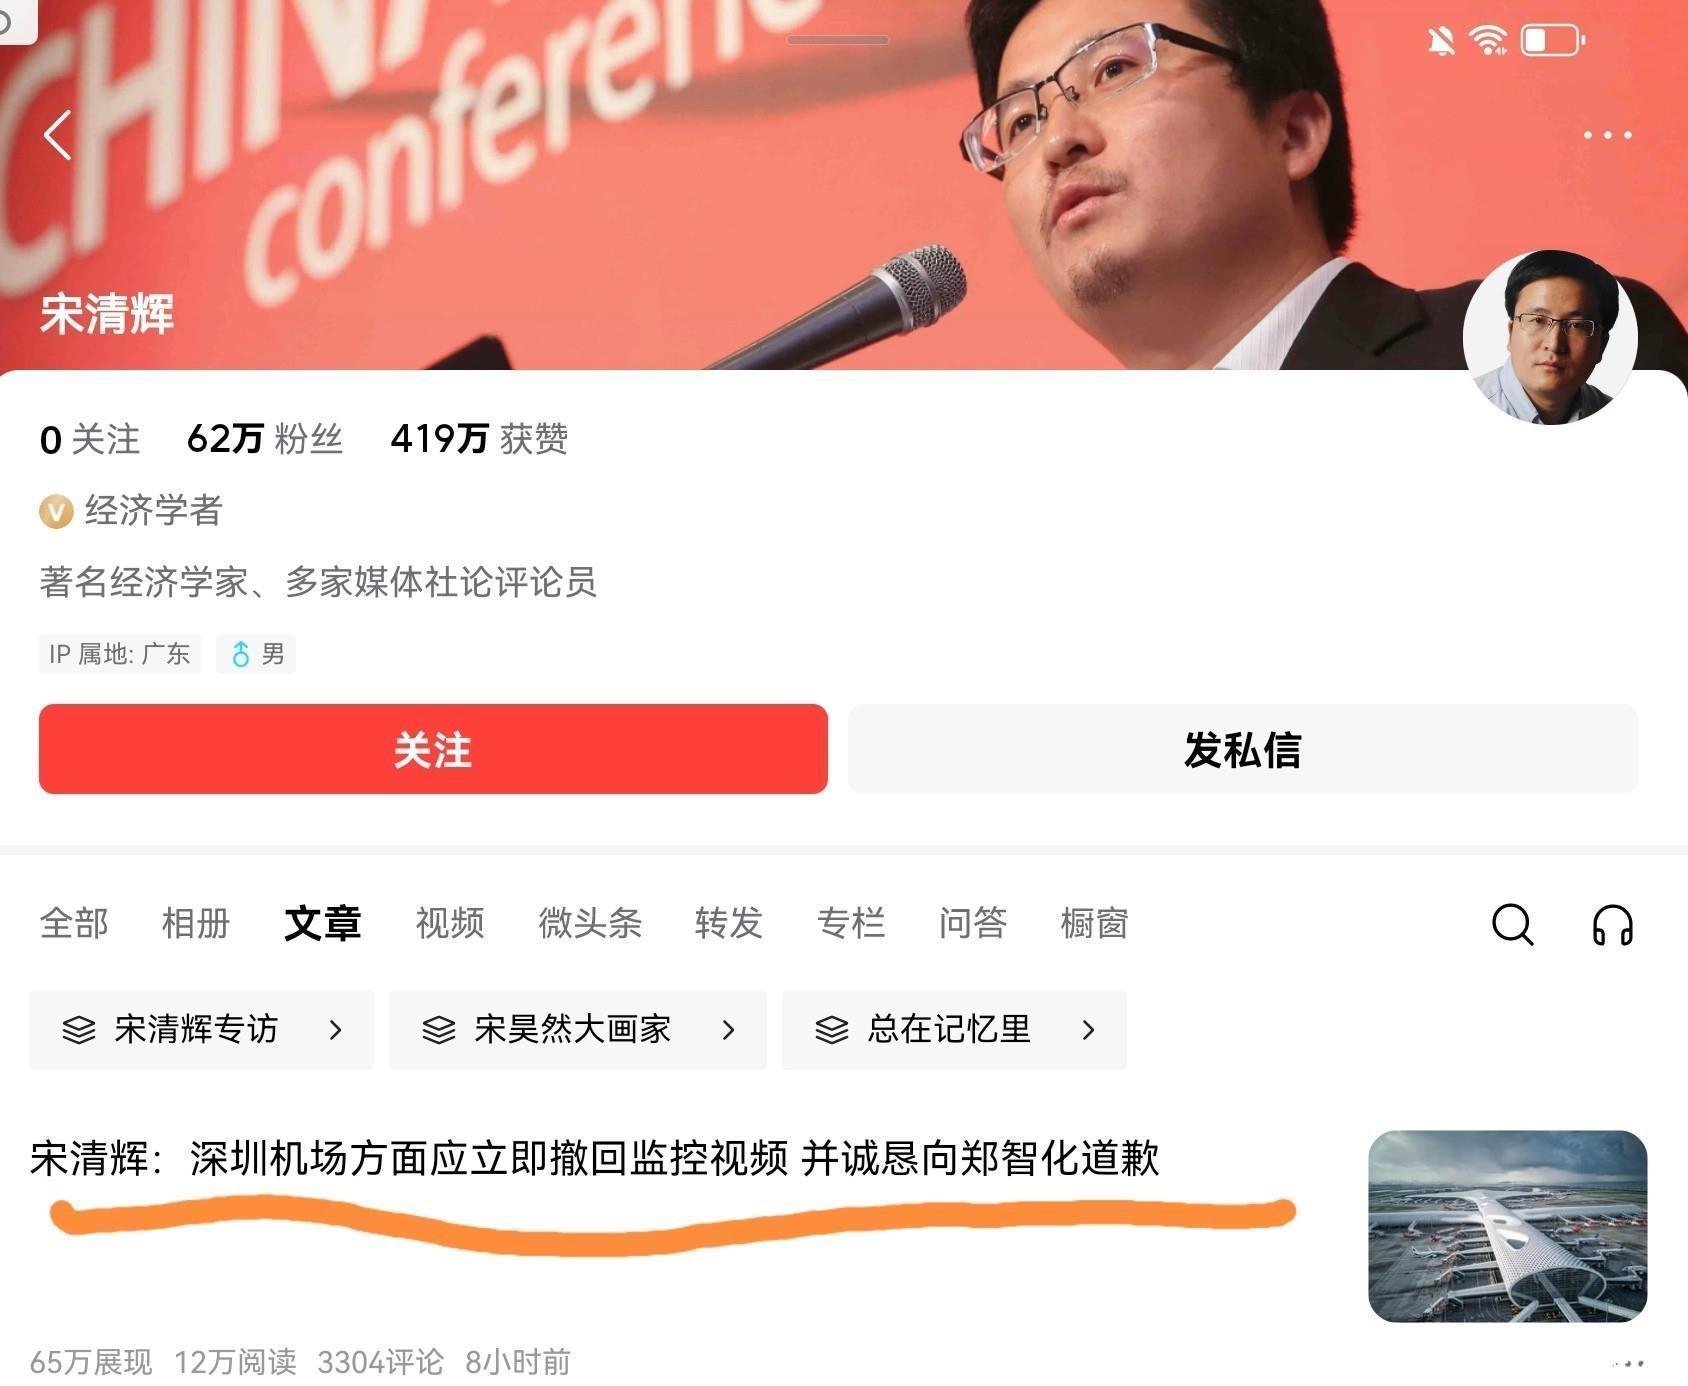Open the 62万 粉丝 followers list
Image resolution: width=1688 pixels, height=1386 pixels.
265,439
